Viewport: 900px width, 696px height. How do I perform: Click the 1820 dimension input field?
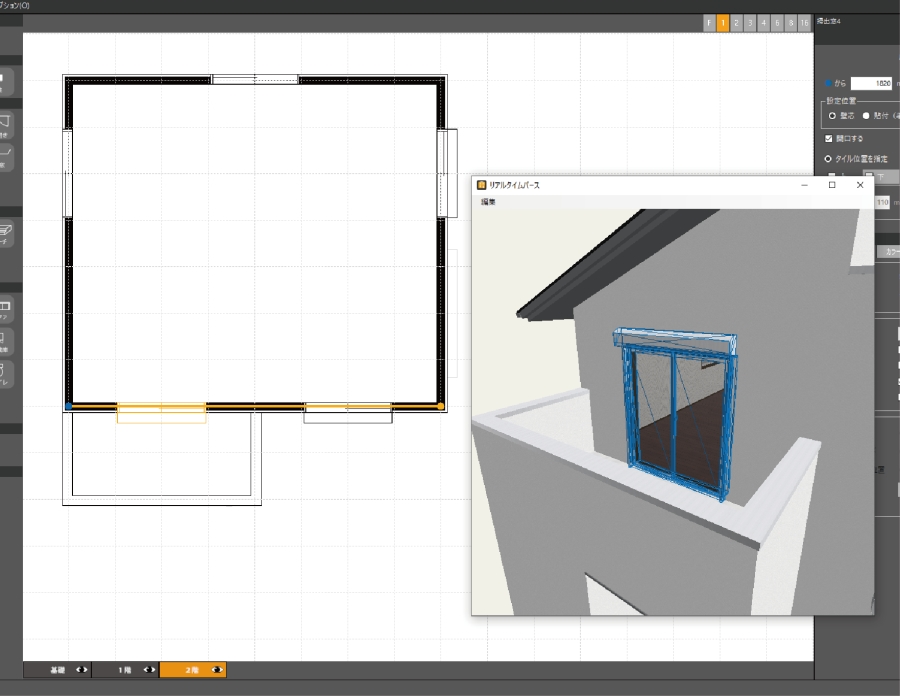point(871,84)
